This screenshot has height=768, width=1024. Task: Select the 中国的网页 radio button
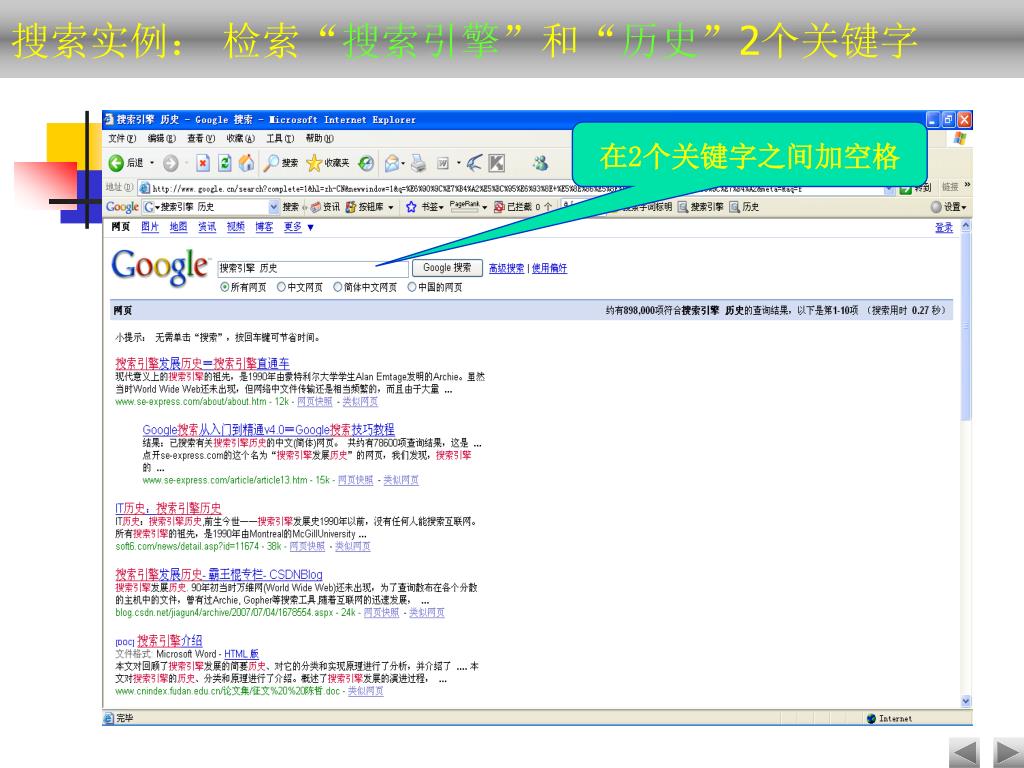[x=412, y=287]
